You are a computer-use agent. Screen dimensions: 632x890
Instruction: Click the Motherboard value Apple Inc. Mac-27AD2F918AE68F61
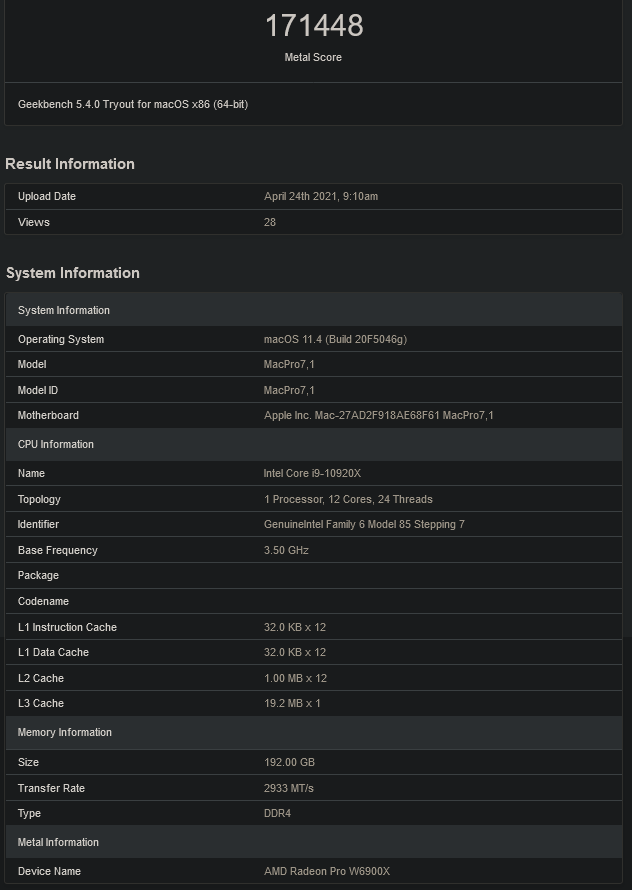[378, 415]
